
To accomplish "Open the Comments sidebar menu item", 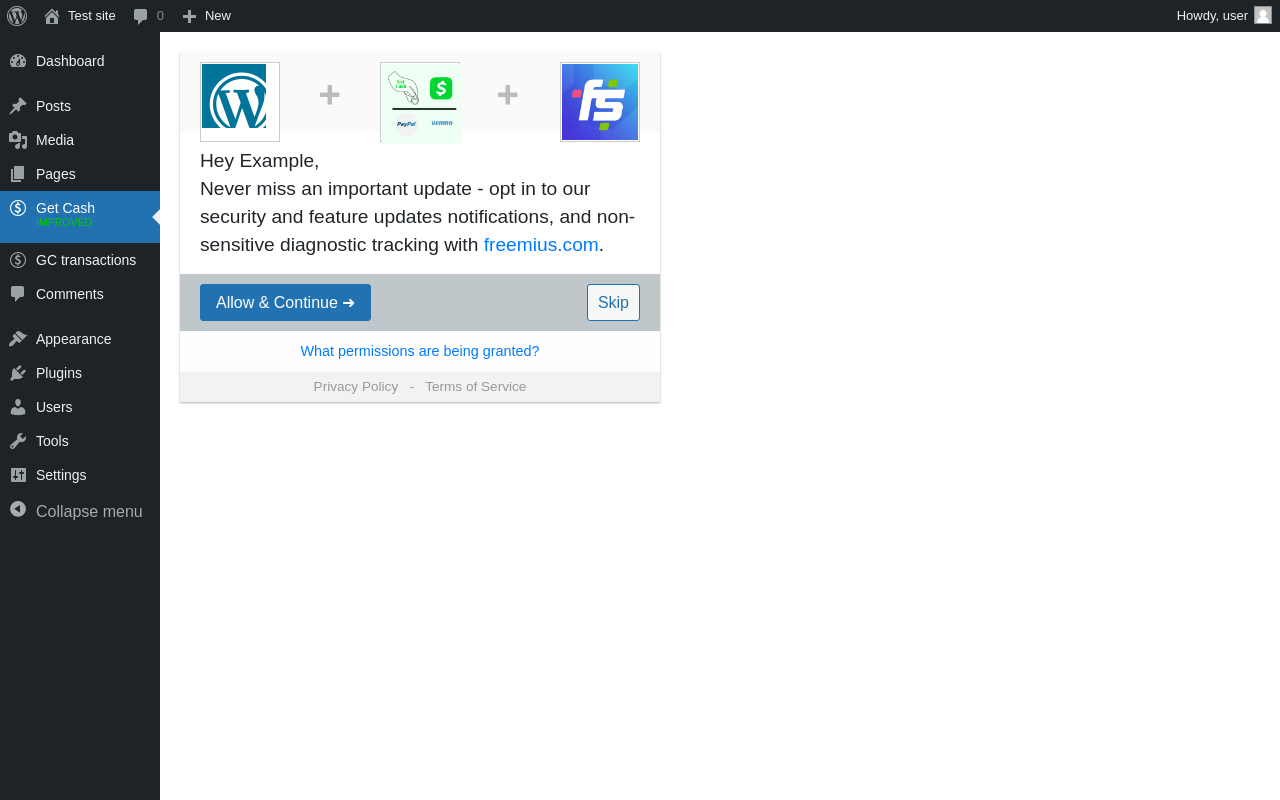I will [80, 294].
